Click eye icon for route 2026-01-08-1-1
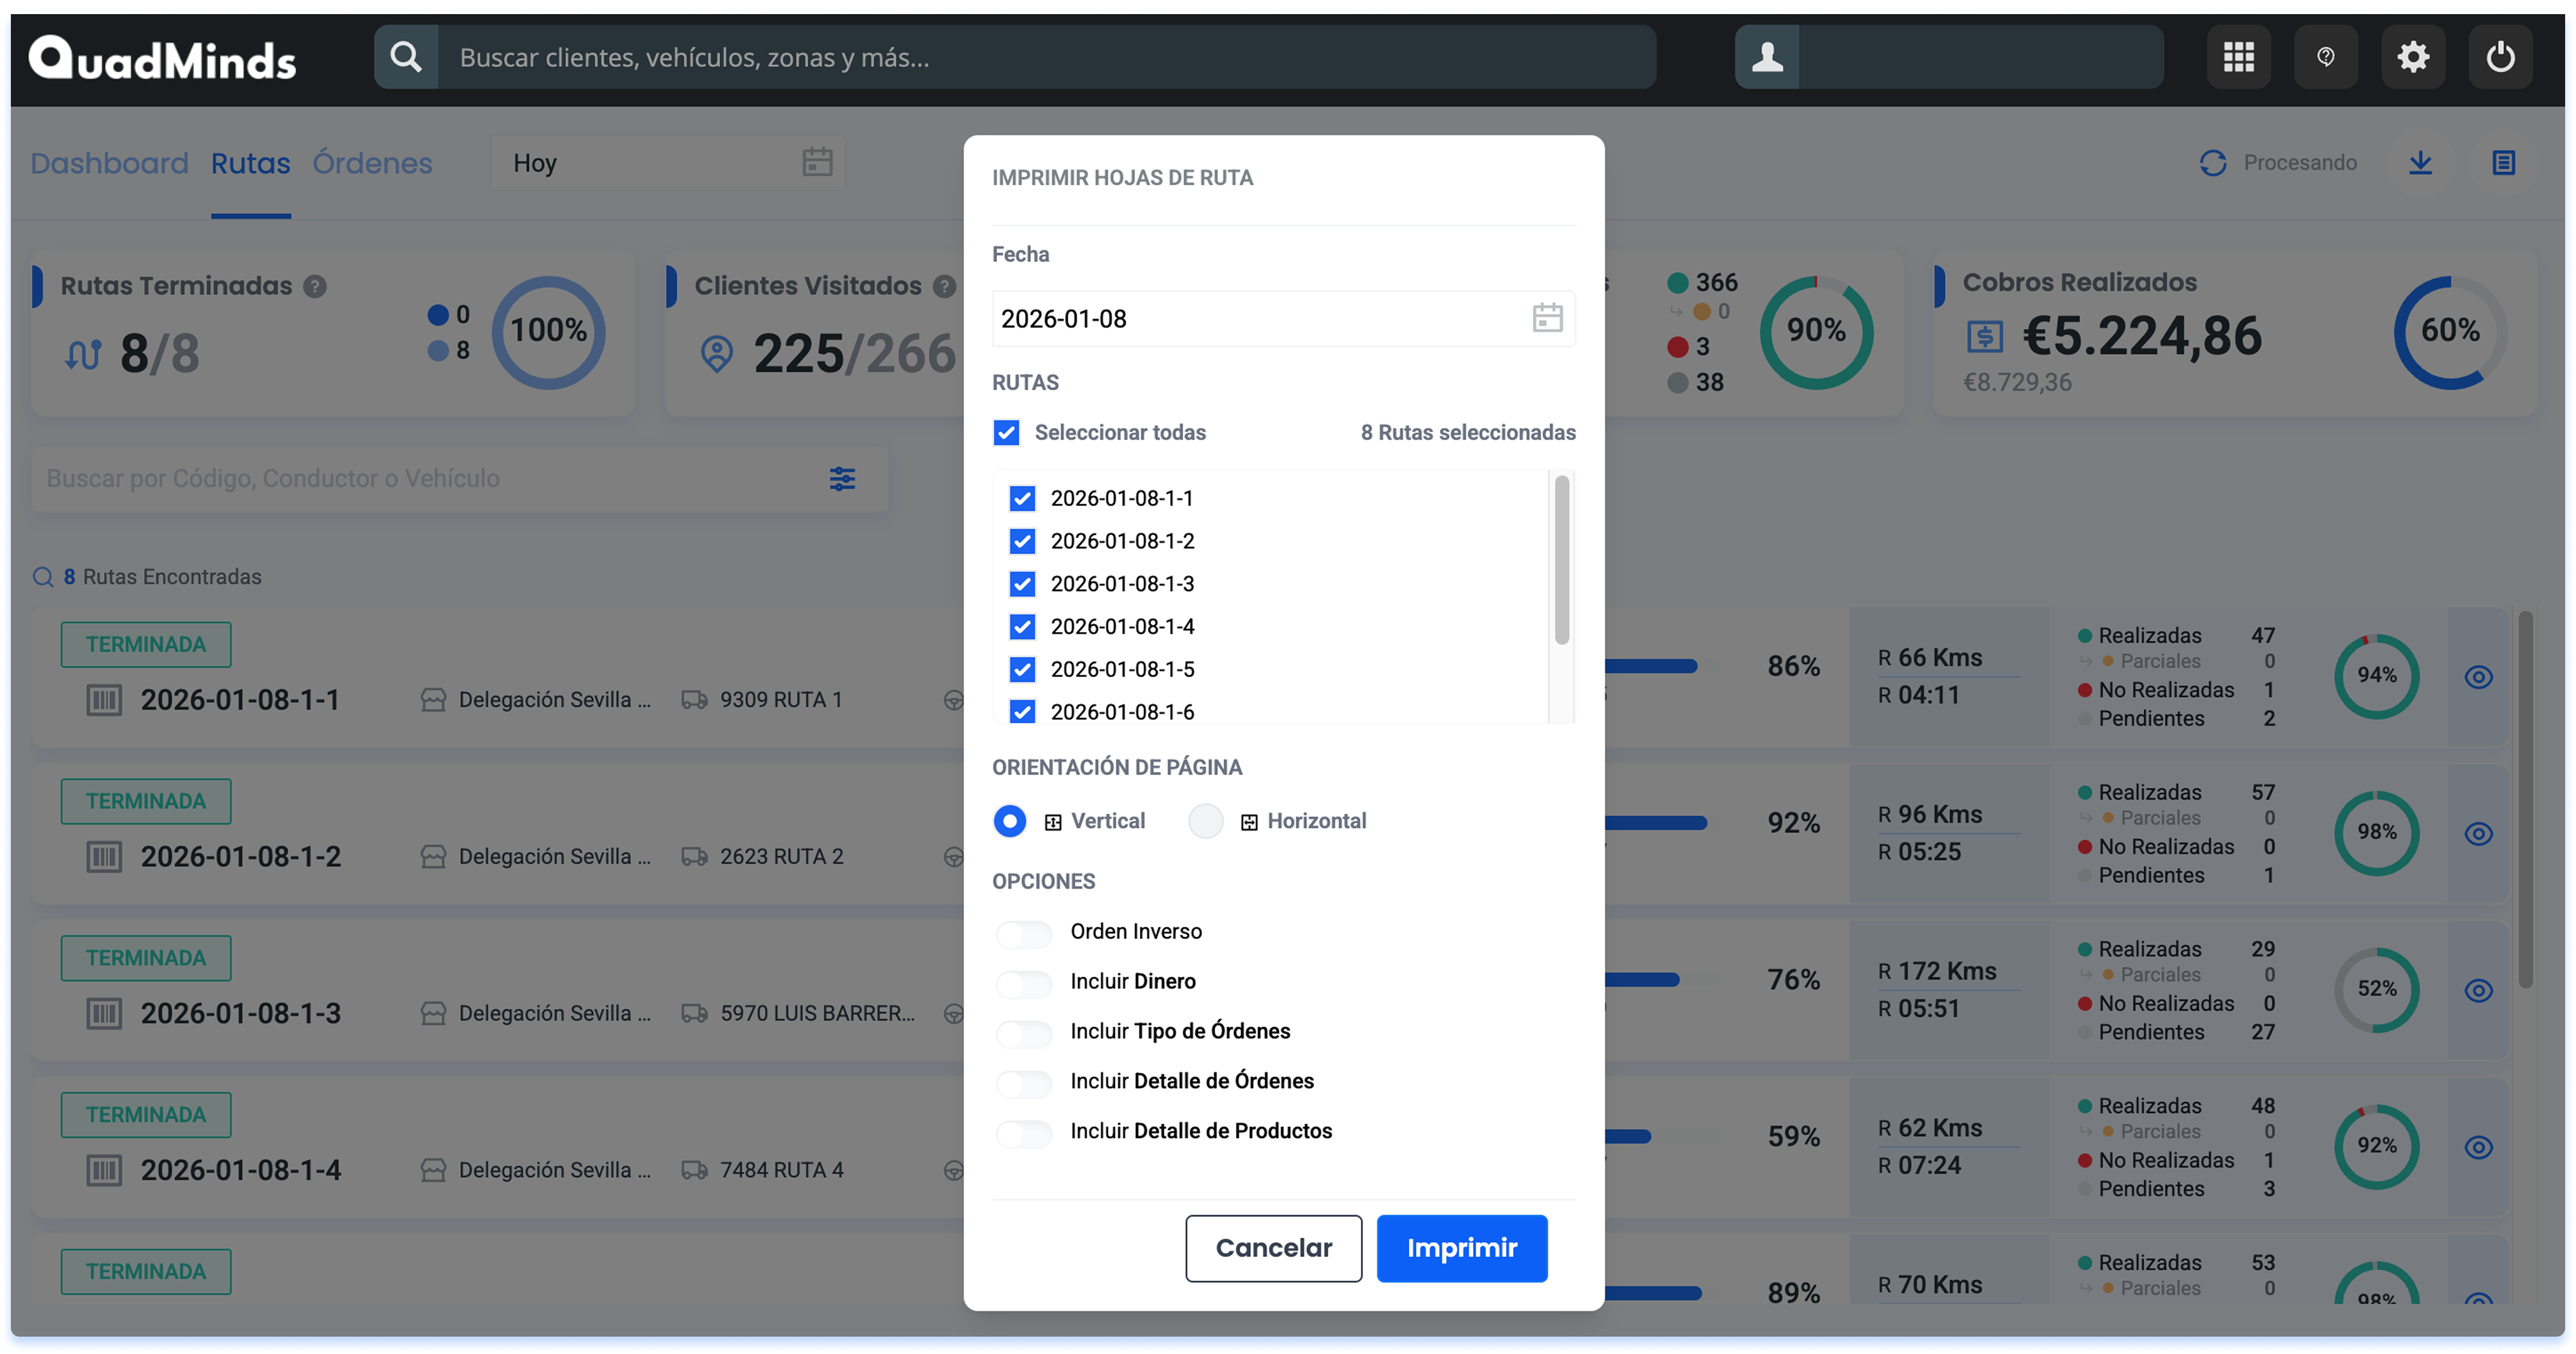Viewport: 2576px width, 1354px height. point(2478,677)
